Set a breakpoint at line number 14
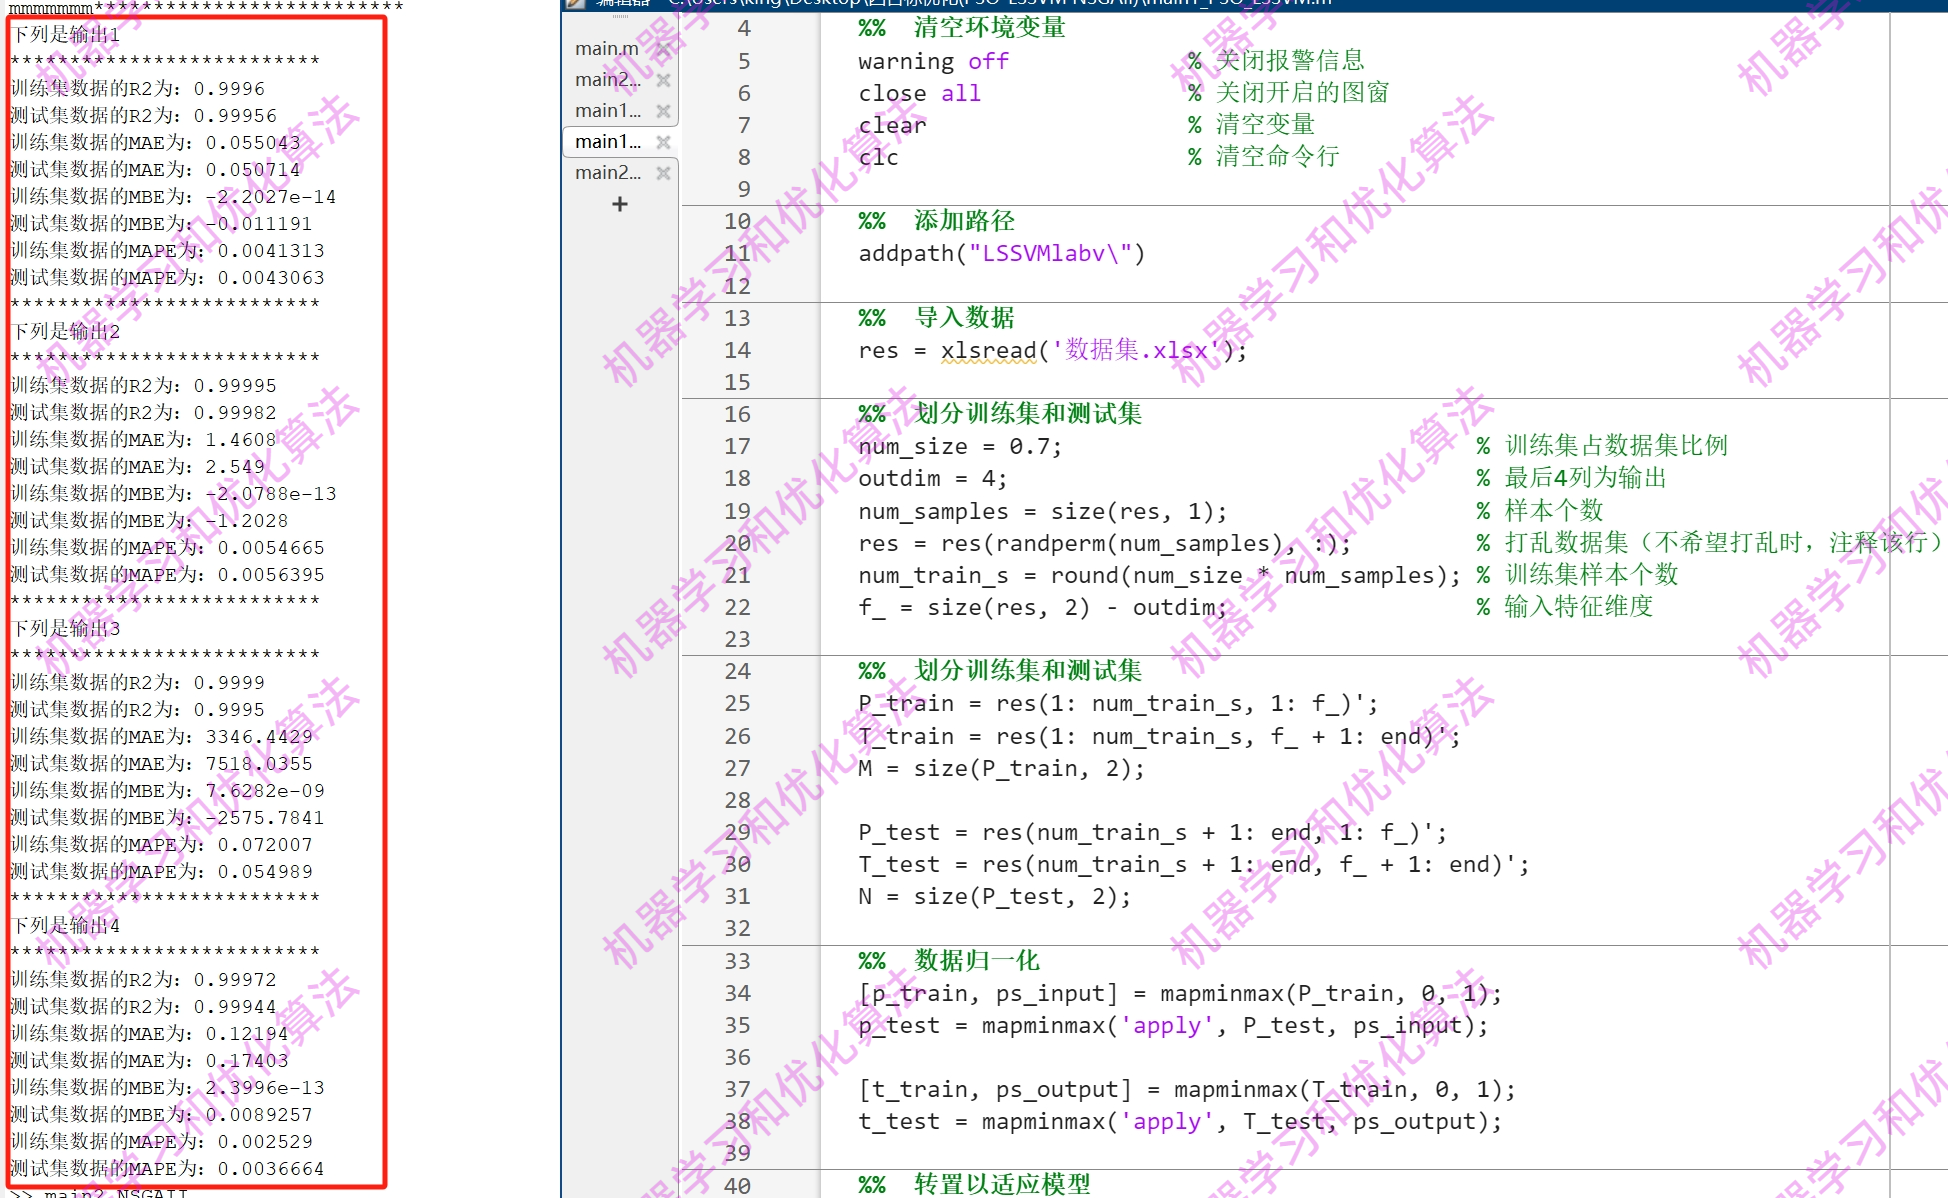The width and height of the screenshot is (1948, 1198). (737, 350)
